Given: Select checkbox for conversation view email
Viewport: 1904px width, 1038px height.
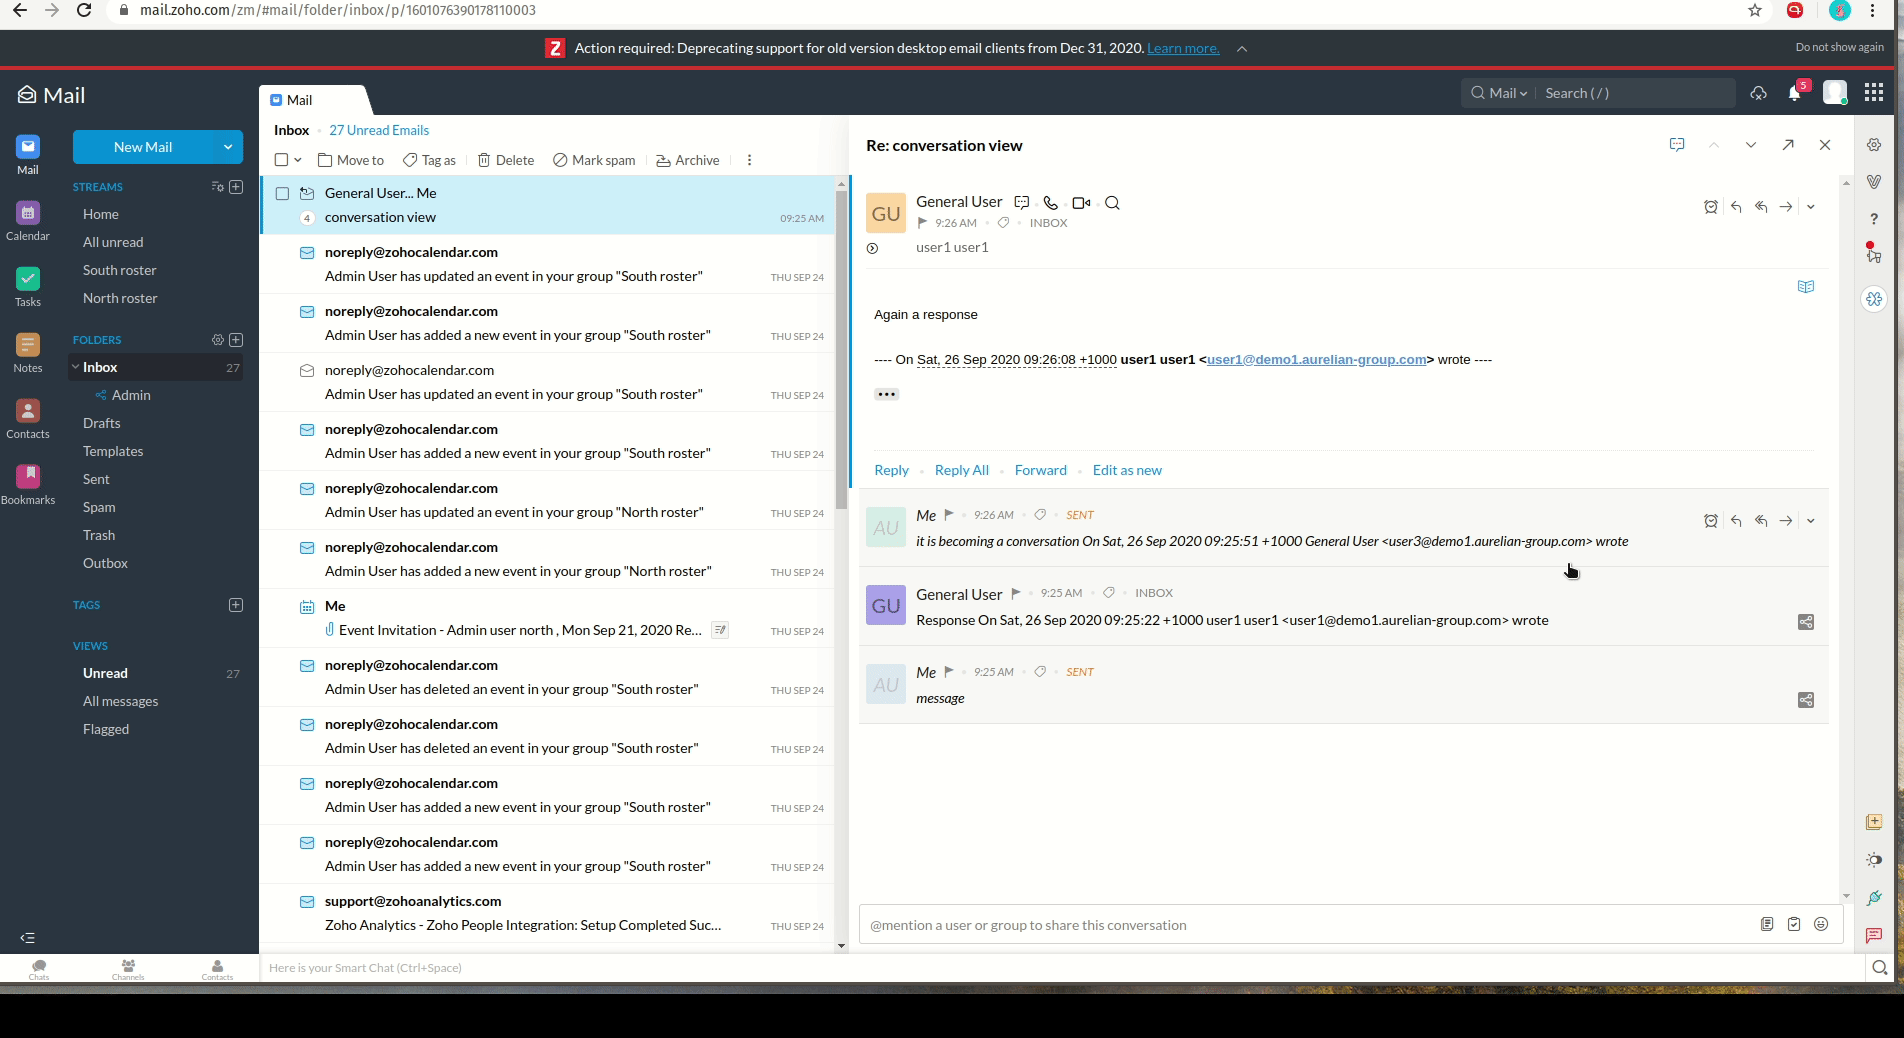Looking at the screenshot, I should pyautogui.click(x=282, y=194).
